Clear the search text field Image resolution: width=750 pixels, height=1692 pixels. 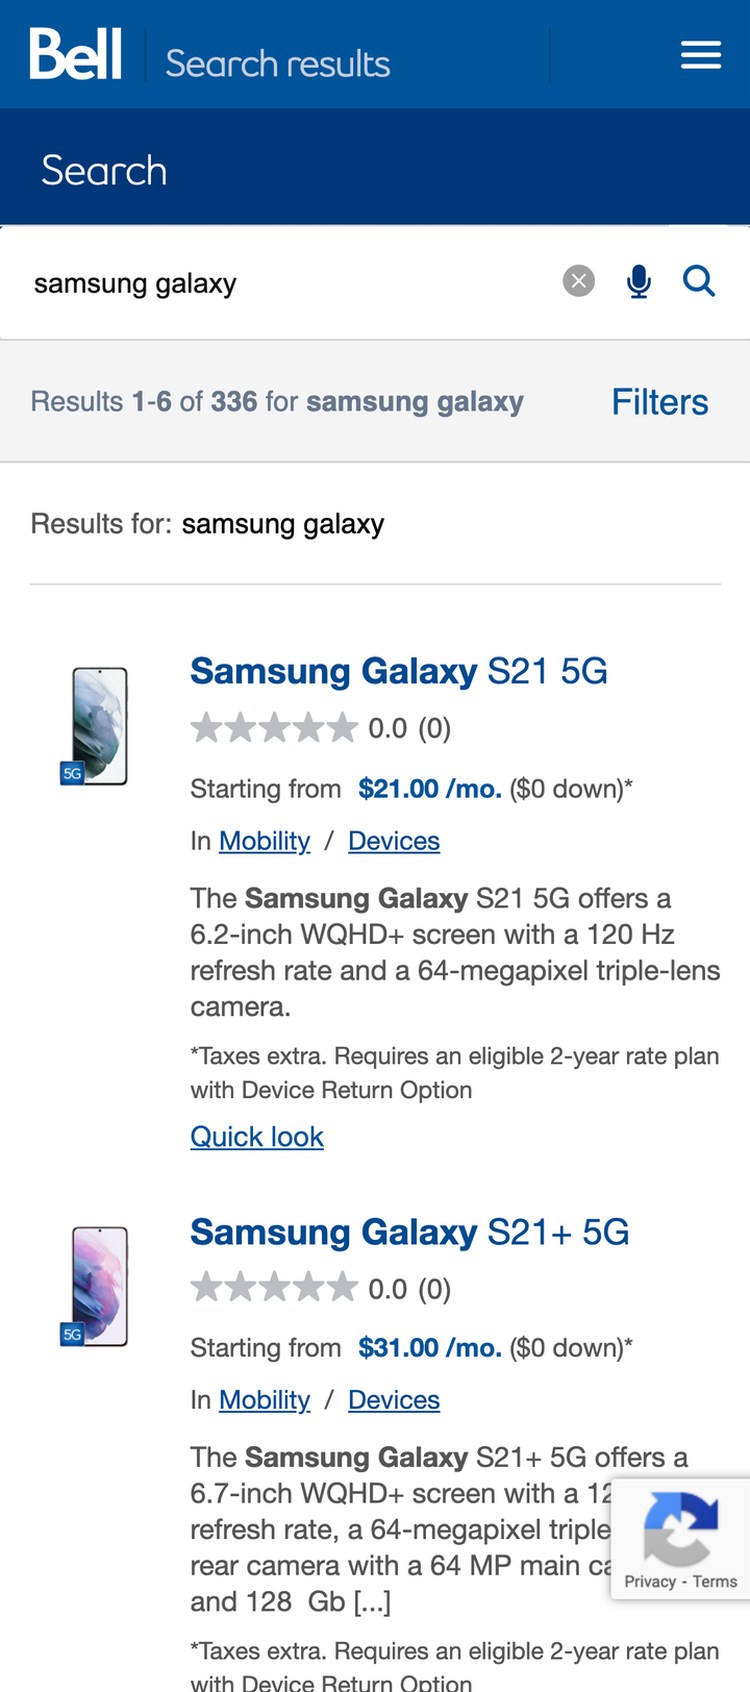tap(578, 282)
